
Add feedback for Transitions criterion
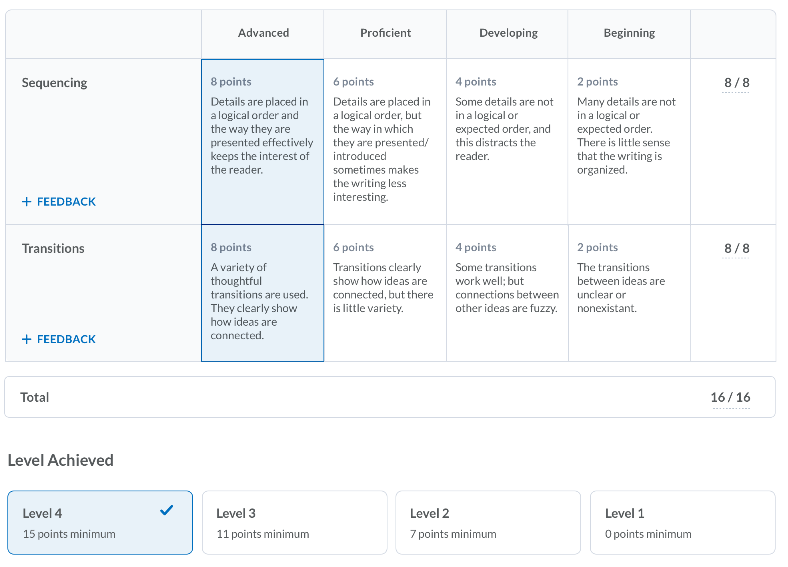pos(59,340)
